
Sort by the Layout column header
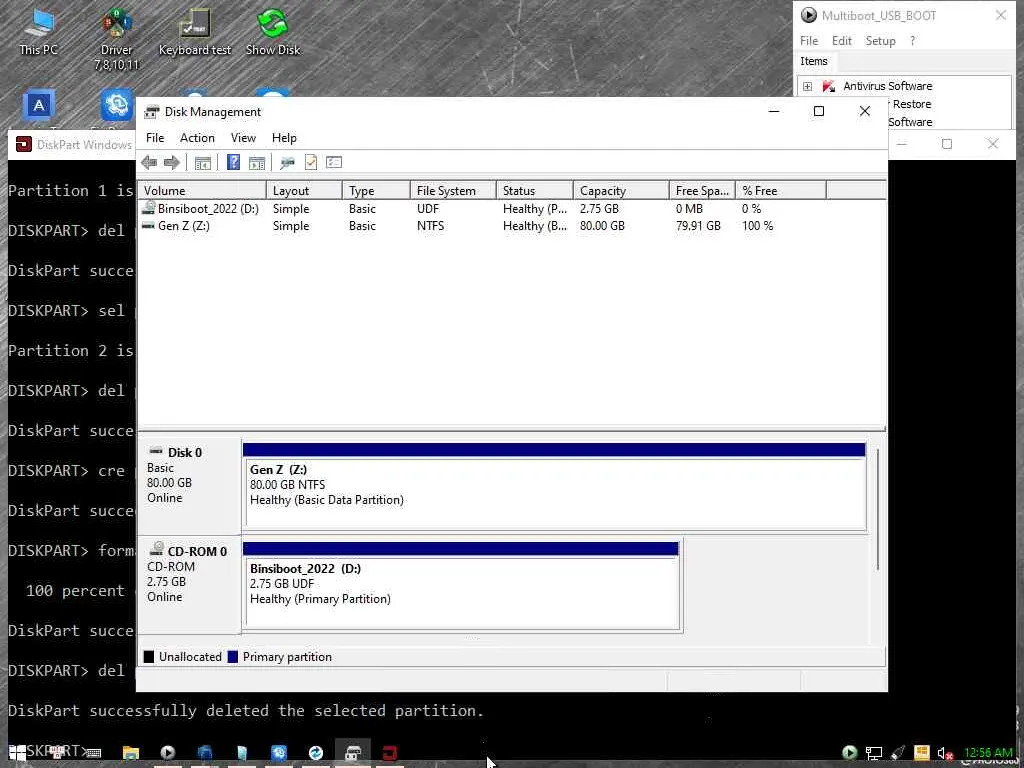(x=304, y=191)
